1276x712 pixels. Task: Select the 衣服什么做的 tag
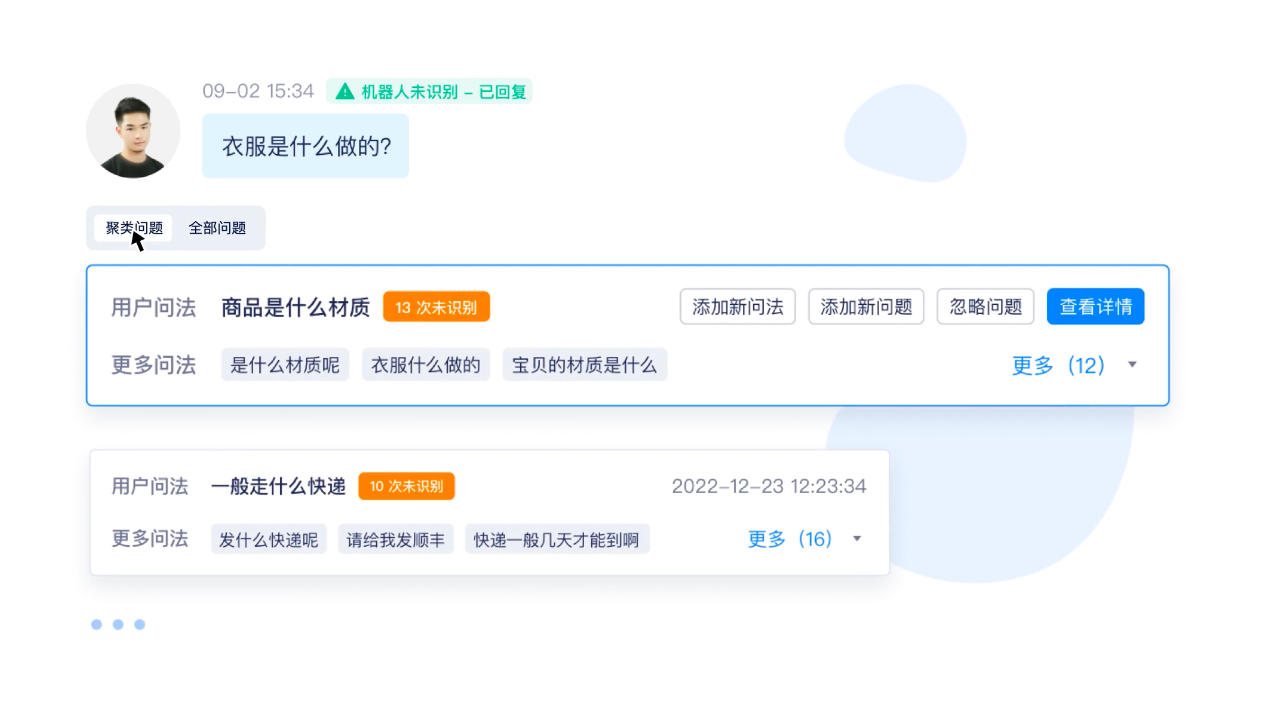(x=426, y=365)
